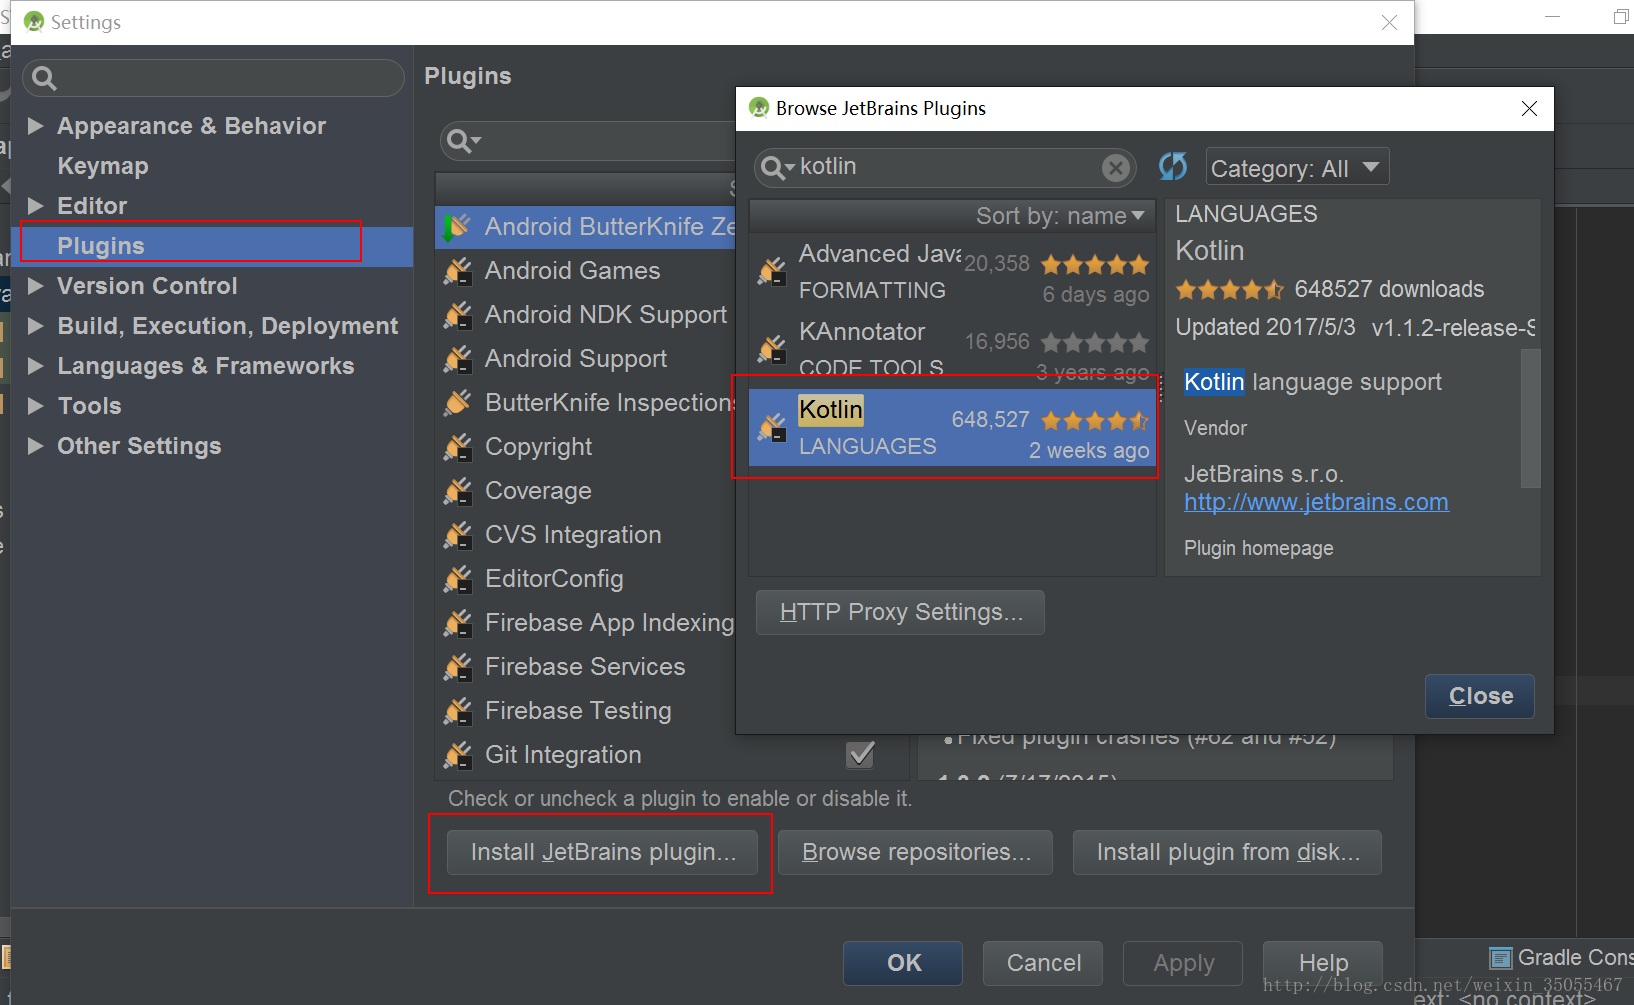This screenshot has width=1634, height=1005.
Task: Clear the kotlin search text with X icon
Action: [x=1116, y=168]
